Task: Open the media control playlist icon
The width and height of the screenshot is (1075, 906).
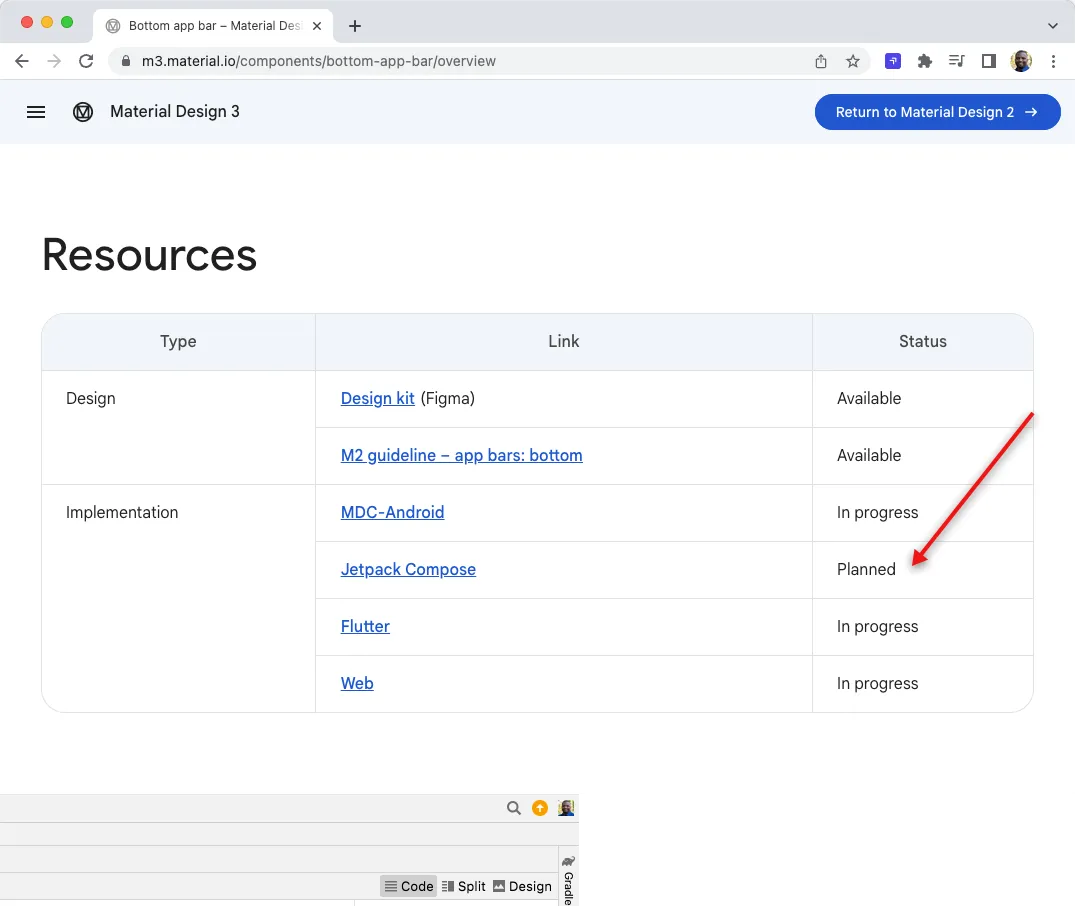Action: pyautogui.click(x=956, y=61)
